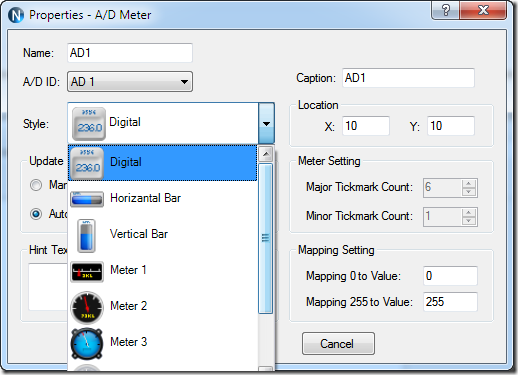Image resolution: width=518 pixels, height=375 pixels.
Task: Click the title bar help question mark
Action: tap(446, 10)
